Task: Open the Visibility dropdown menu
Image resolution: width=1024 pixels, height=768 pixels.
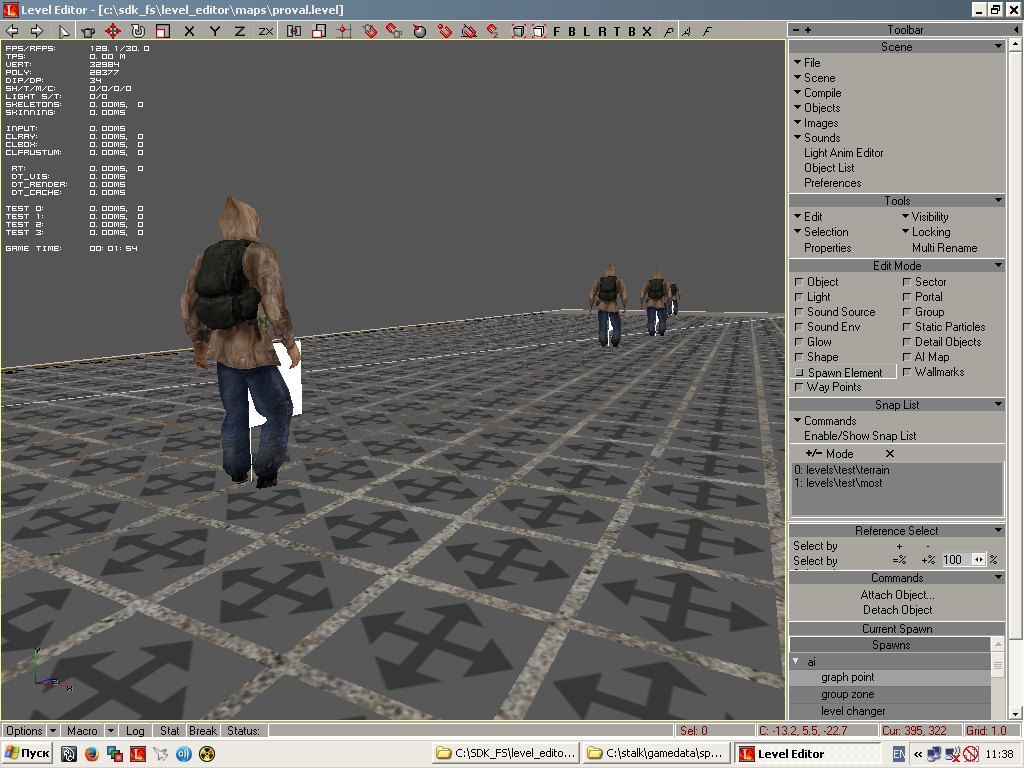Action: pyautogui.click(x=925, y=217)
